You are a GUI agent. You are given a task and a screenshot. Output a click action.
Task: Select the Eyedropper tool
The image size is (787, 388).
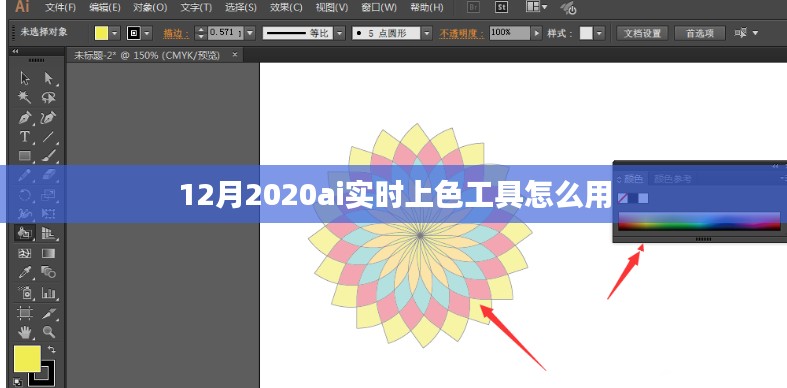[25, 273]
